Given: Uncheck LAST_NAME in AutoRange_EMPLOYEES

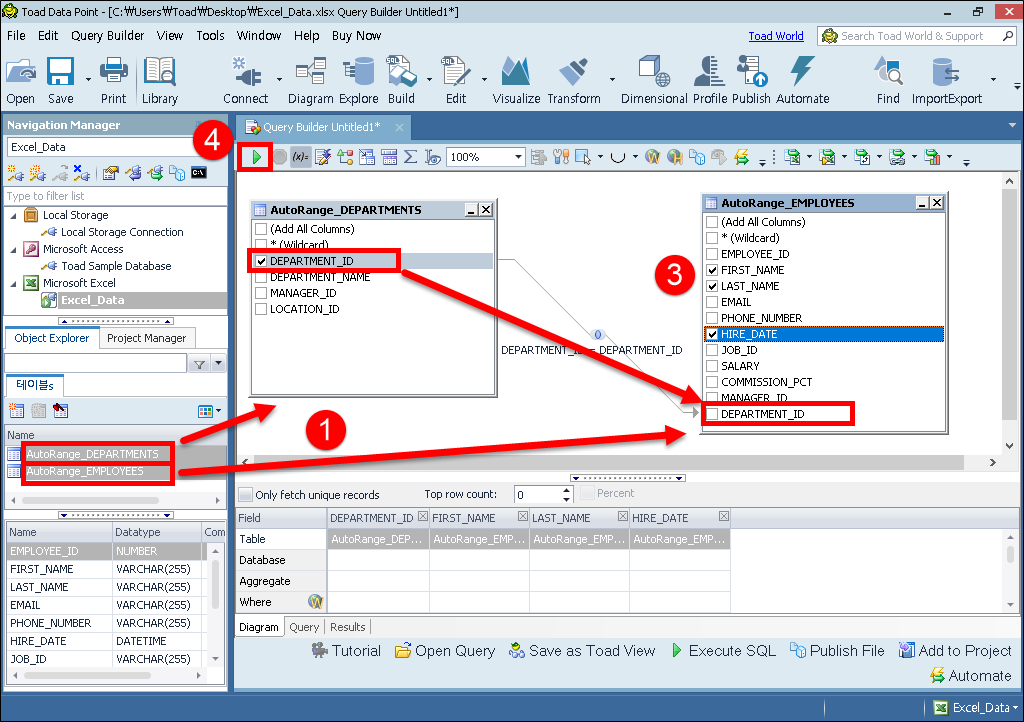Looking at the screenshot, I should pyautogui.click(x=712, y=287).
